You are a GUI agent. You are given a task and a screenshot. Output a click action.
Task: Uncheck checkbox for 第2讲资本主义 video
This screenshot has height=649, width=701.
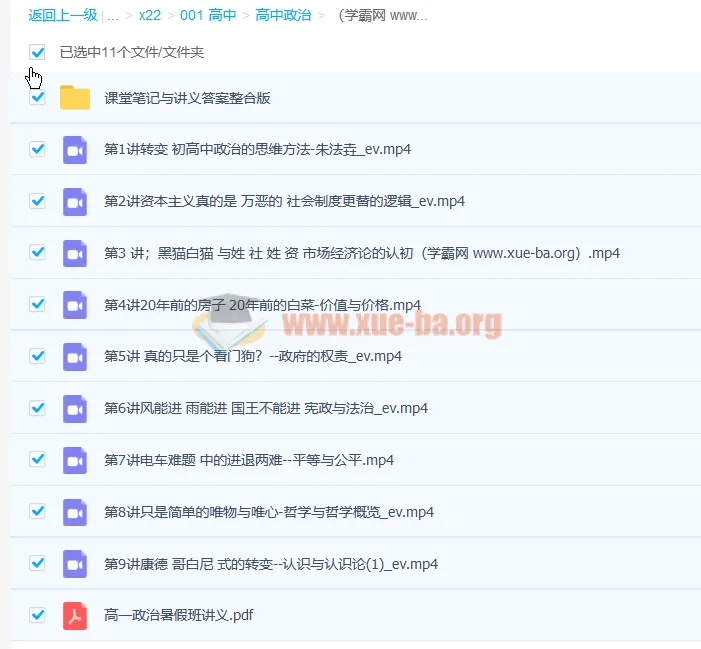tap(37, 201)
